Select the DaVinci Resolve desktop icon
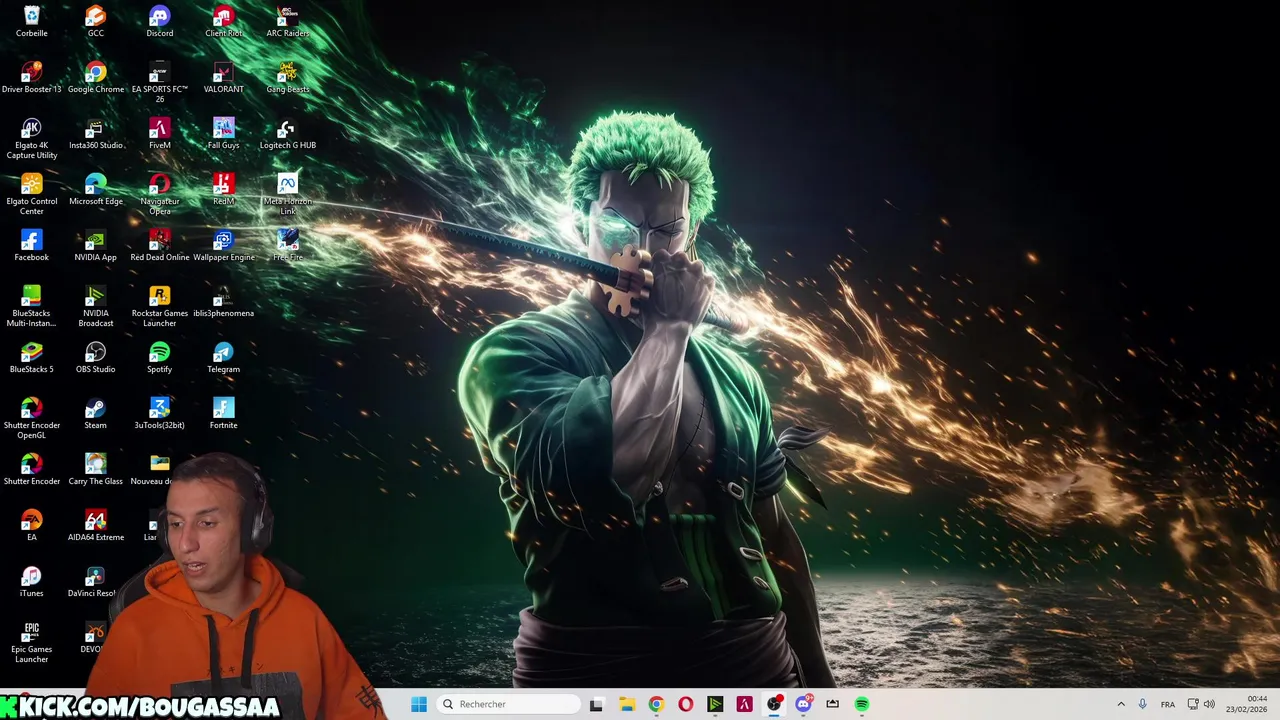This screenshot has height=720, width=1280. point(93,582)
